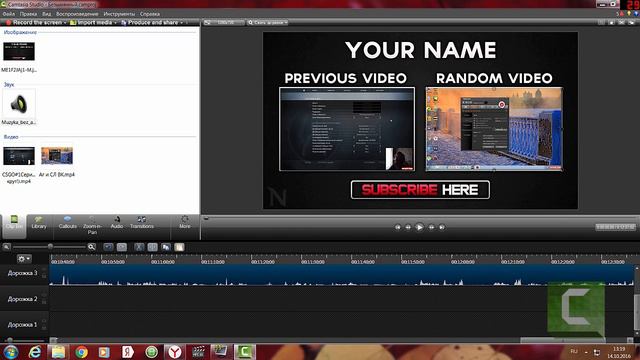Screen dimensions: 640x360
Task: Open the Audio tab
Action: [x=117, y=223]
